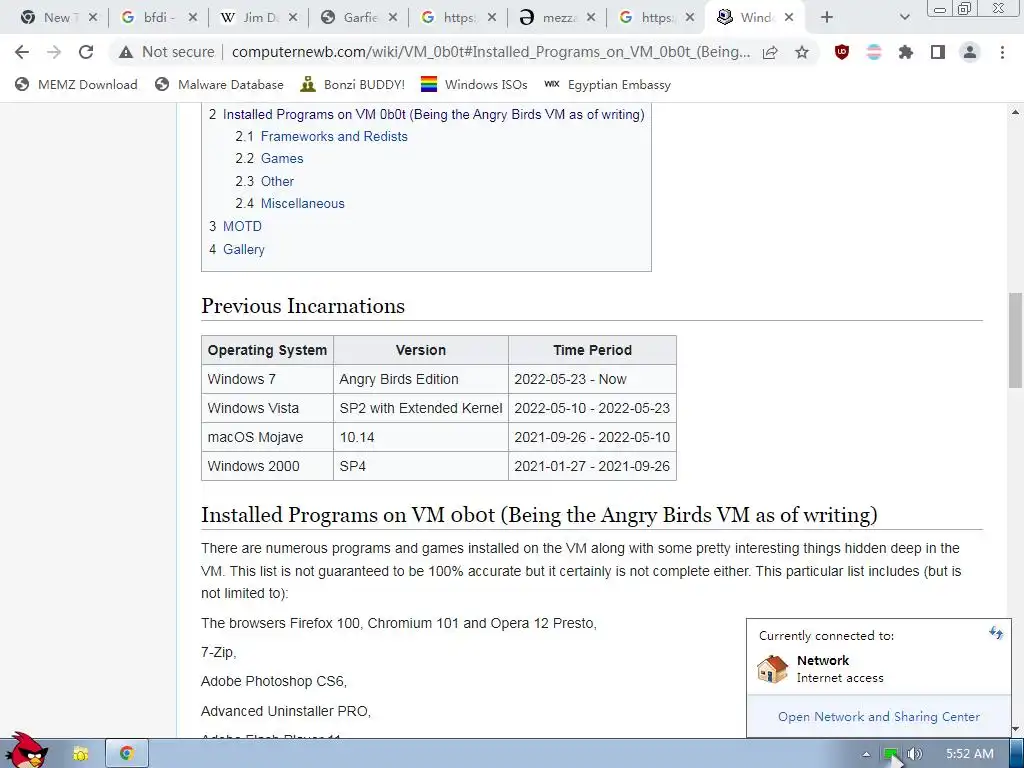Jump to Installed Programs contents entry
This screenshot has width=1024, height=768.
point(433,114)
